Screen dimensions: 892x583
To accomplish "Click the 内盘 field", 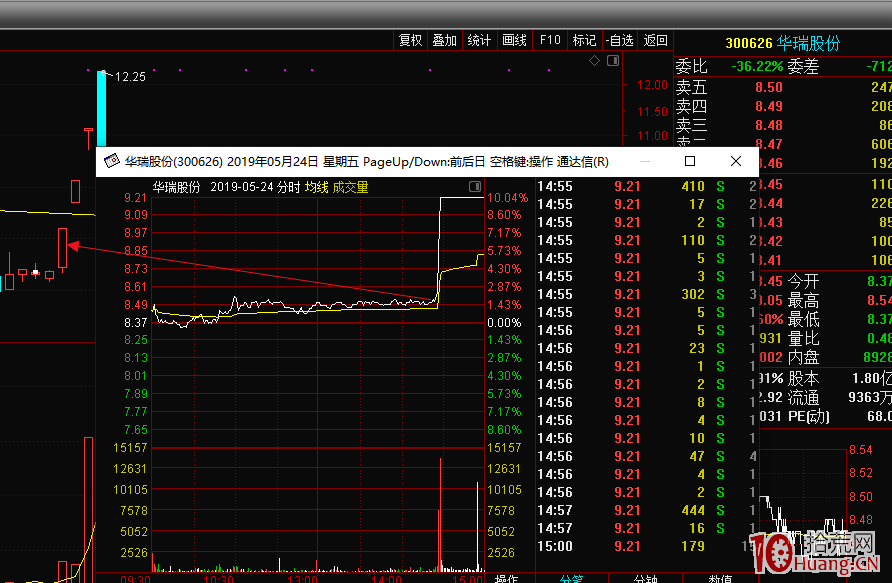I will (840, 357).
